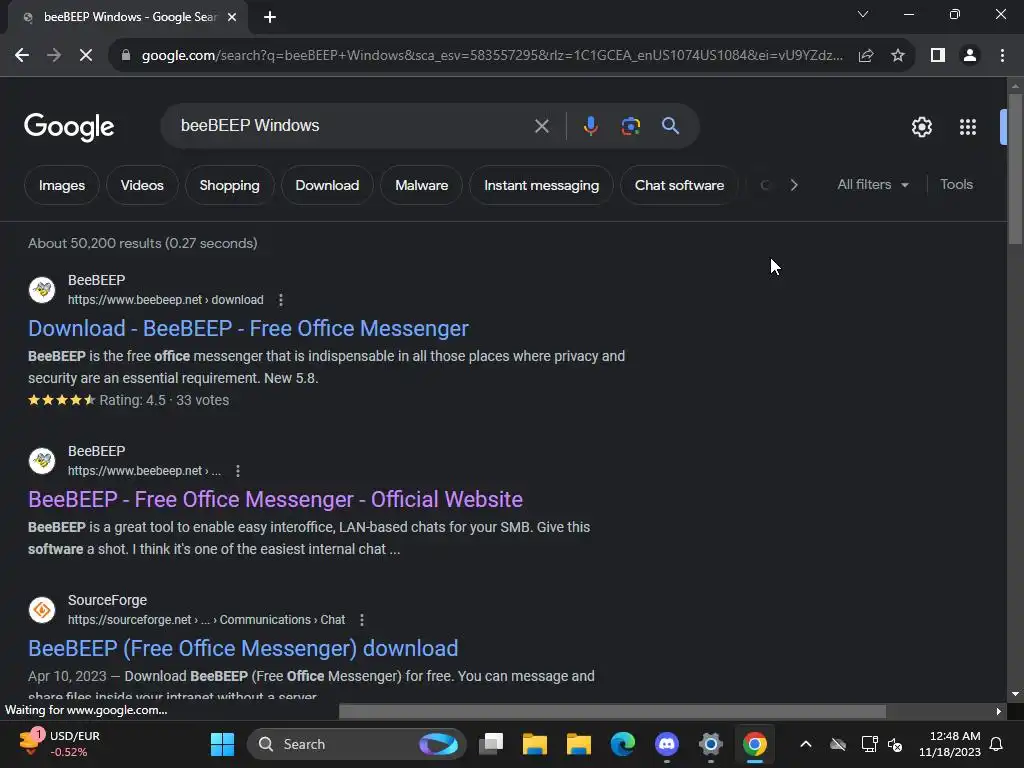Bookmark this page with the star icon
The height and width of the screenshot is (768, 1024).
click(898, 56)
